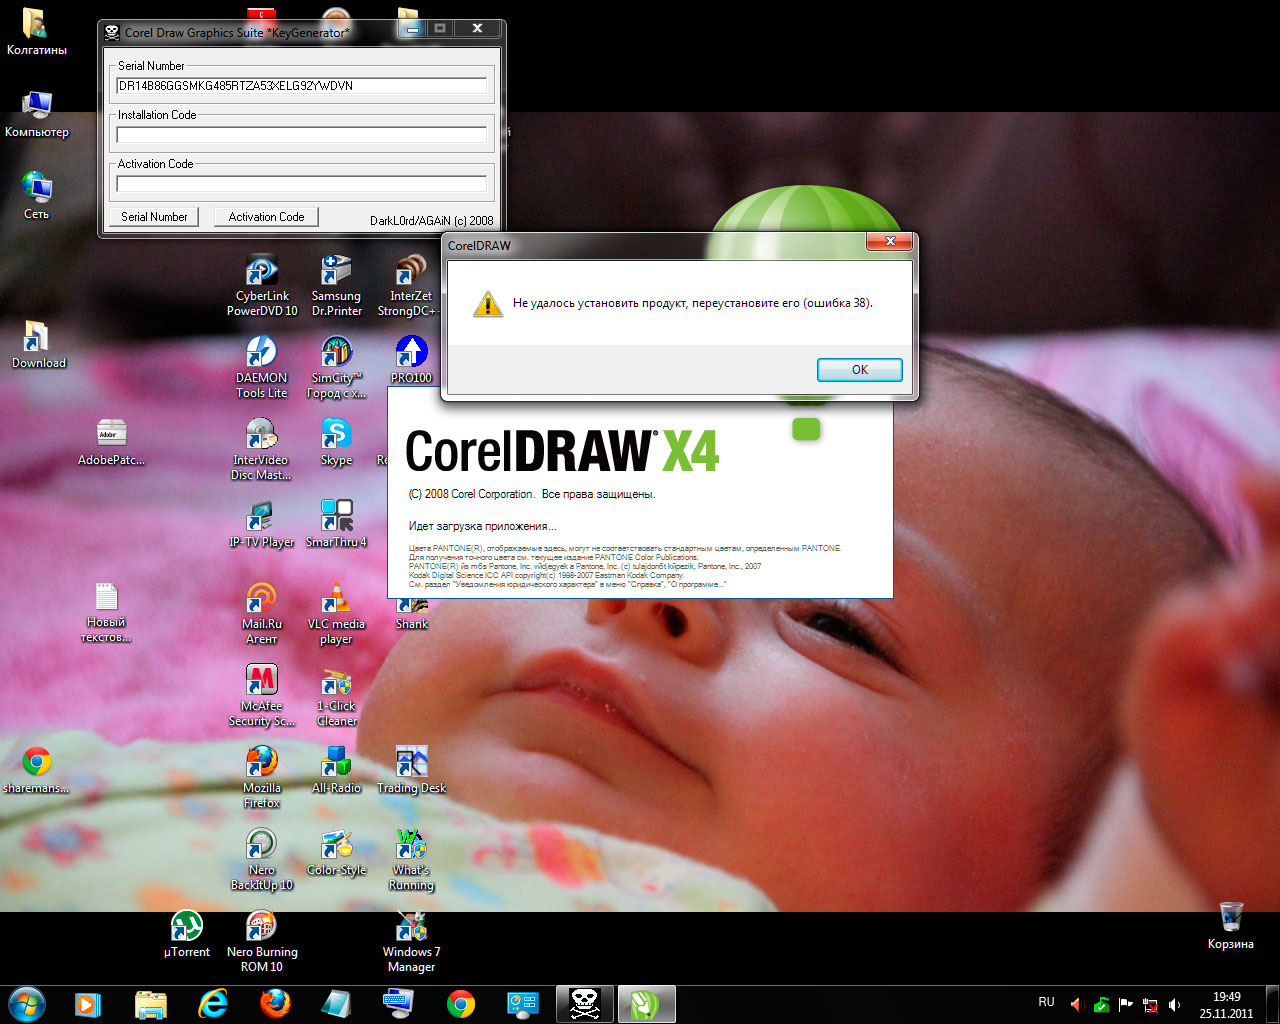
Task: Click the Installation Code input field
Action: coord(302,135)
